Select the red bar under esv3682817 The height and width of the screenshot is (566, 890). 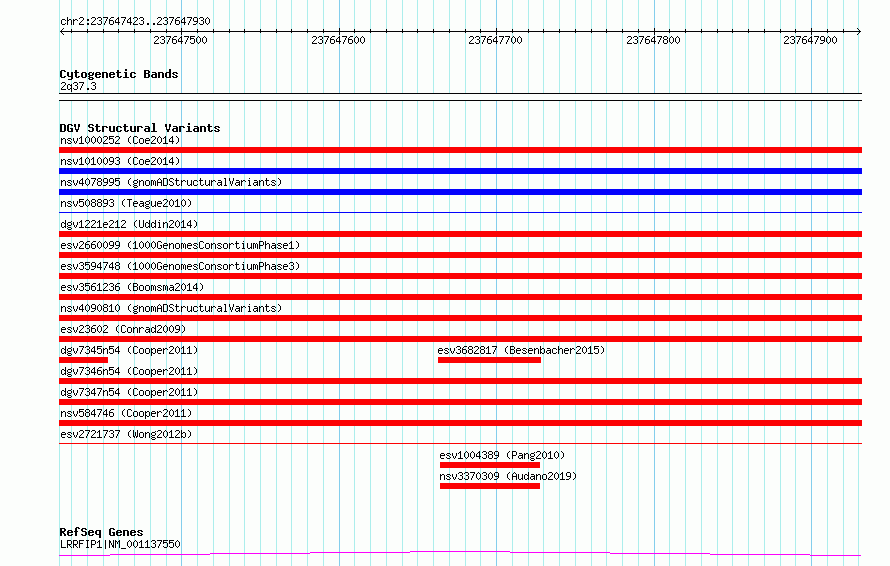pos(489,360)
